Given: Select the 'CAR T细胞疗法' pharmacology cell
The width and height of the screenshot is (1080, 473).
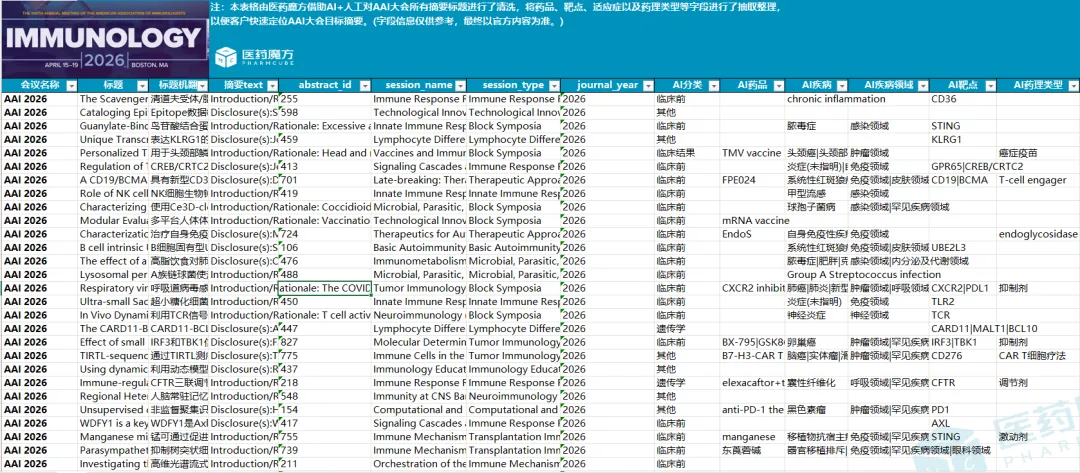Looking at the screenshot, I should 1038,355.
